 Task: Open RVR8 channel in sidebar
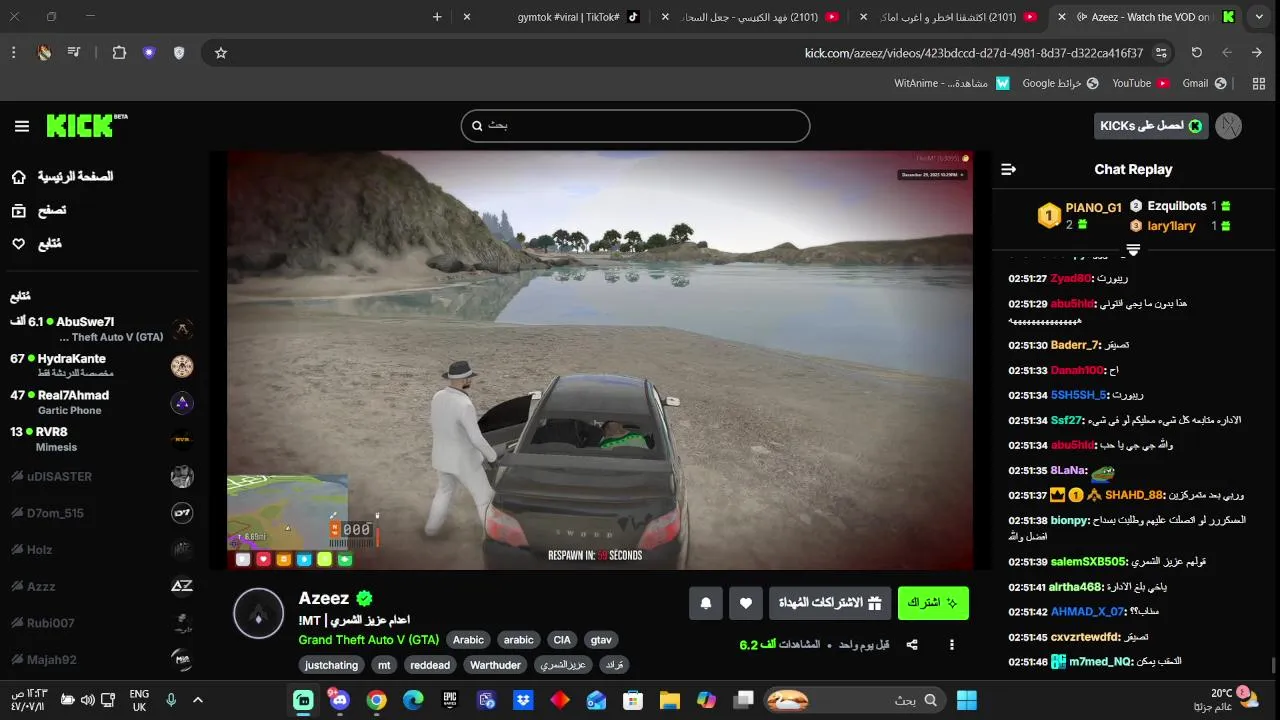tap(100, 439)
